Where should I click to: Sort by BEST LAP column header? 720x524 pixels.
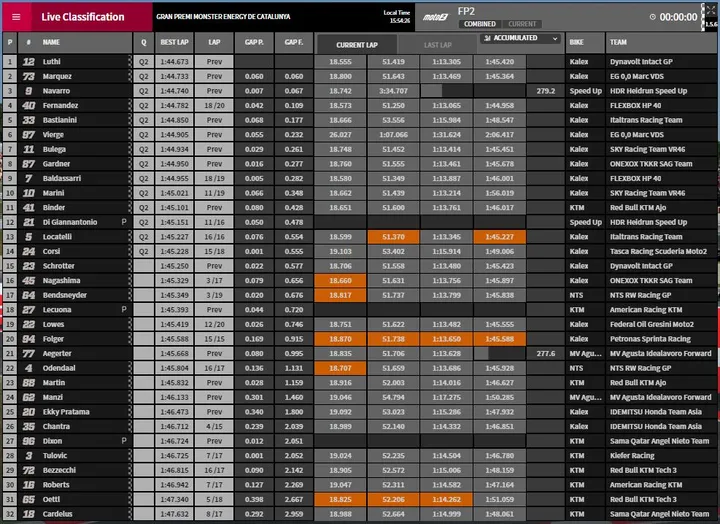(x=174, y=42)
